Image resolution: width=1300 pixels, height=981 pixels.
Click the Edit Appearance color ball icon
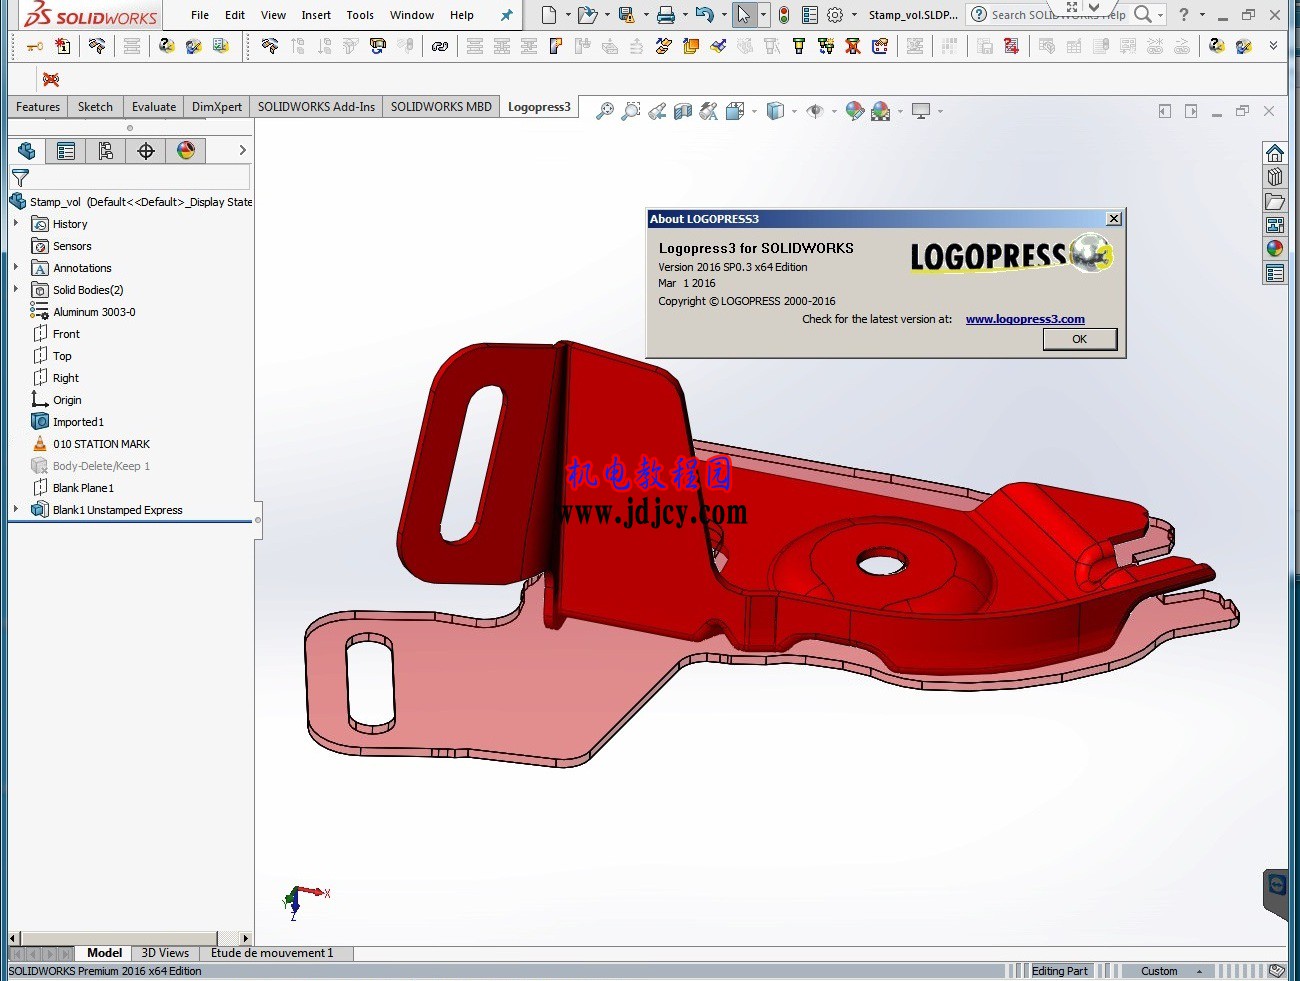click(854, 111)
